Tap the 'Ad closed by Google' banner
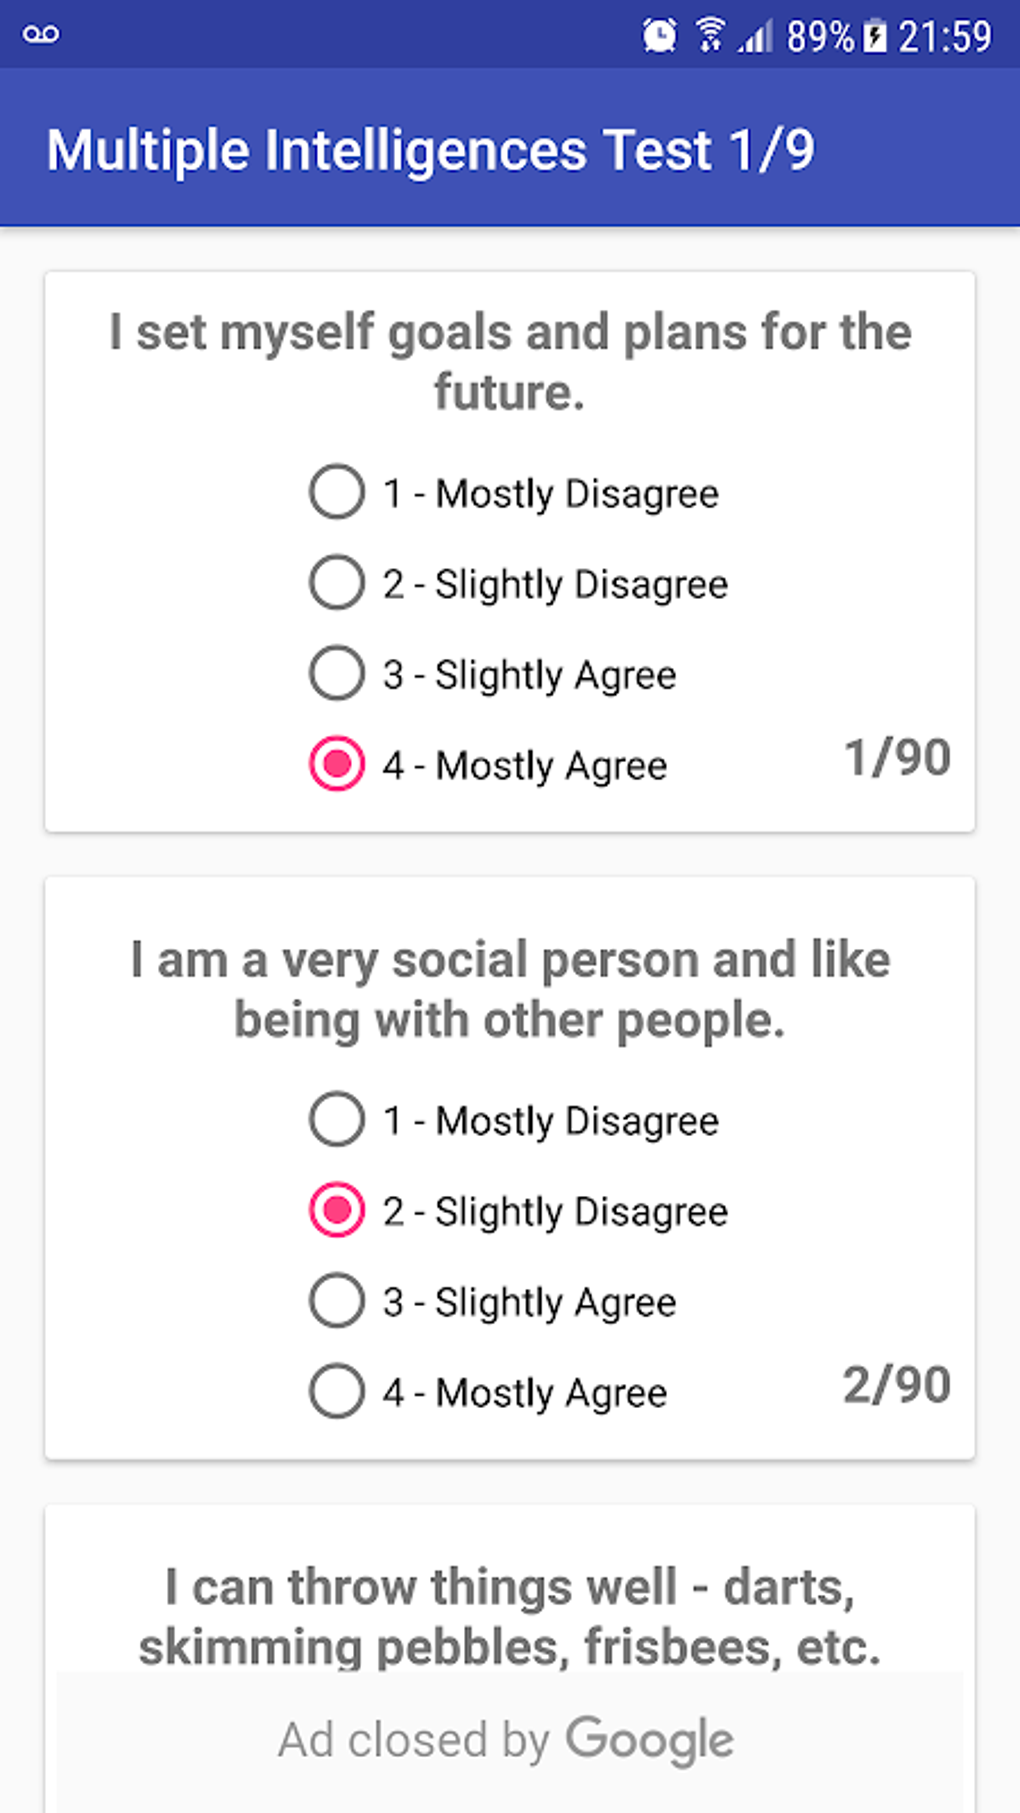1020x1813 pixels. pos(510,1742)
